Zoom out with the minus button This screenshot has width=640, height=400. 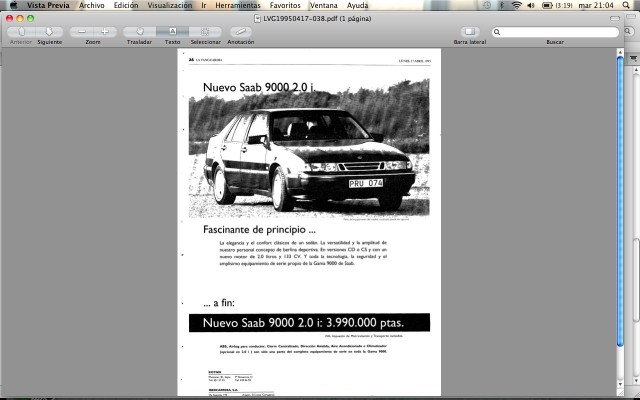82,32
